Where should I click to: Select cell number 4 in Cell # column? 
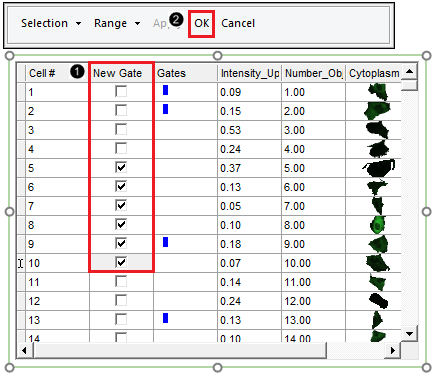[31, 149]
